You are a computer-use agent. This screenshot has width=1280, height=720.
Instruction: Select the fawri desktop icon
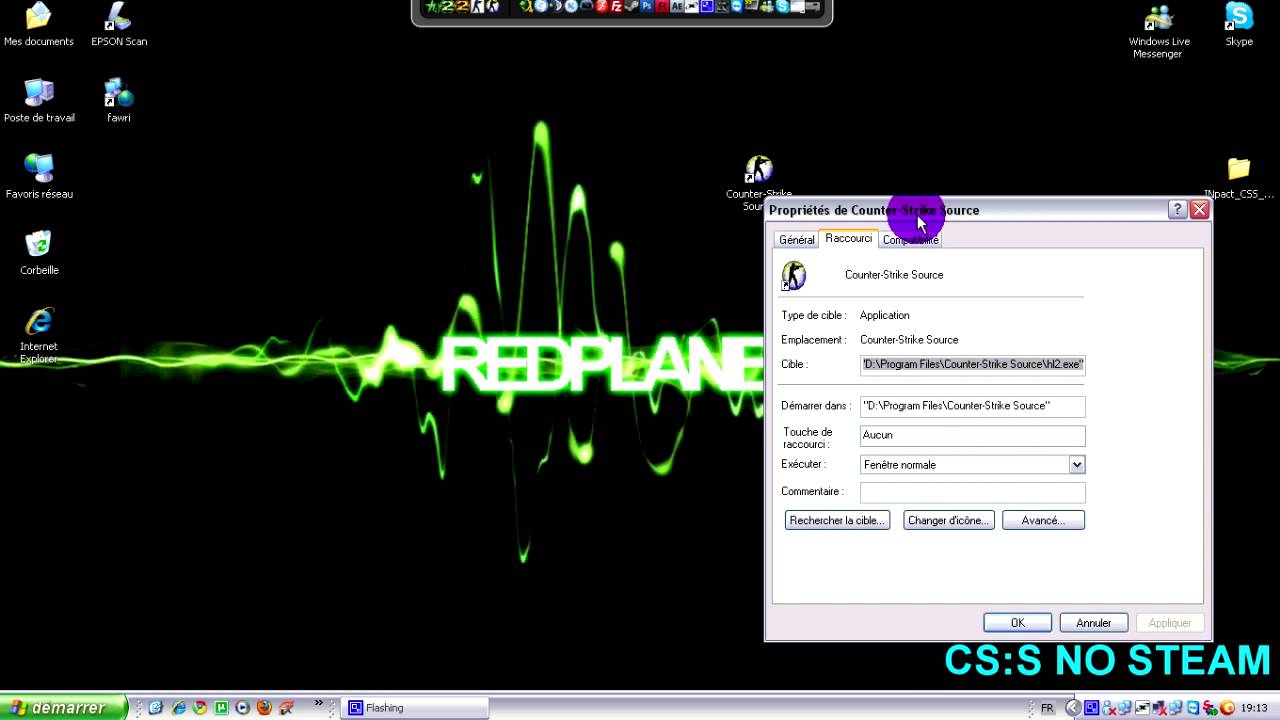point(119,101)
